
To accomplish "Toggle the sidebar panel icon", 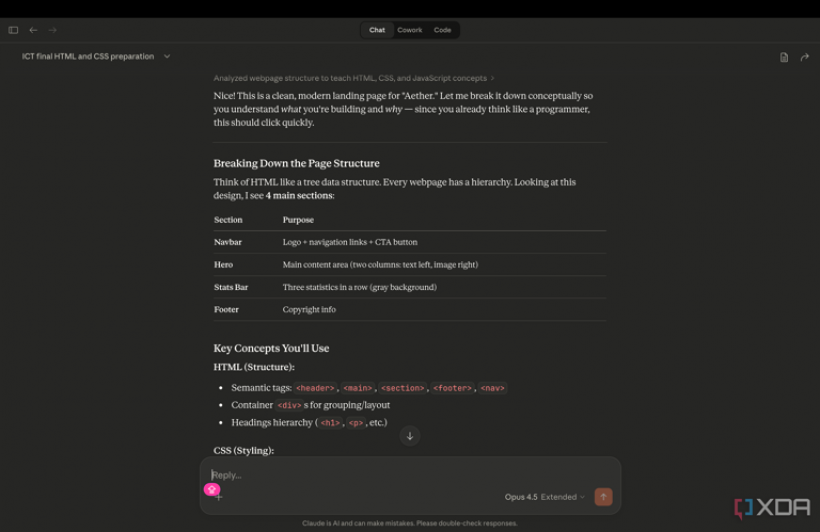I will click(x=13, y=30).
